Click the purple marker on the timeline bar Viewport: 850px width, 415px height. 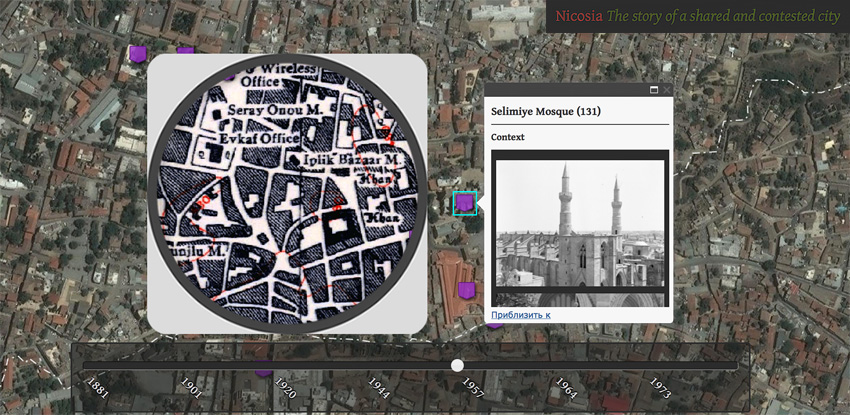(x=263, y=369)
